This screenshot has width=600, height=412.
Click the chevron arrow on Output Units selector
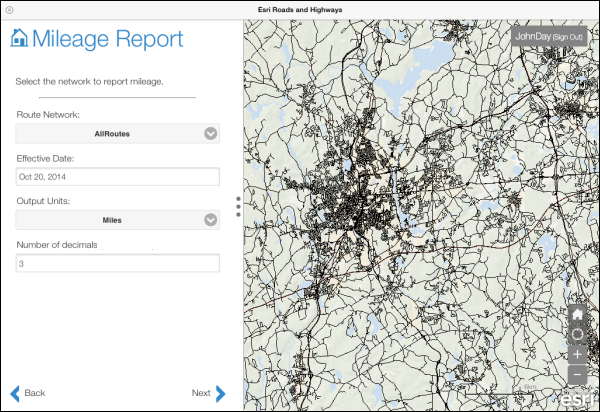pyautogui.click(x=210, y=220)
